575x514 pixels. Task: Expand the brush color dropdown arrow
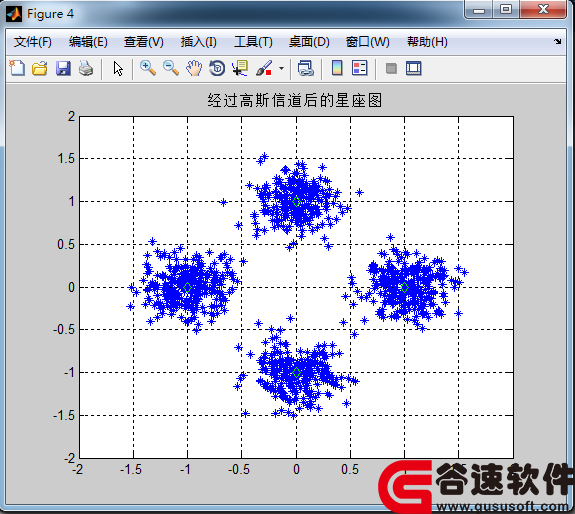point(281,69)
